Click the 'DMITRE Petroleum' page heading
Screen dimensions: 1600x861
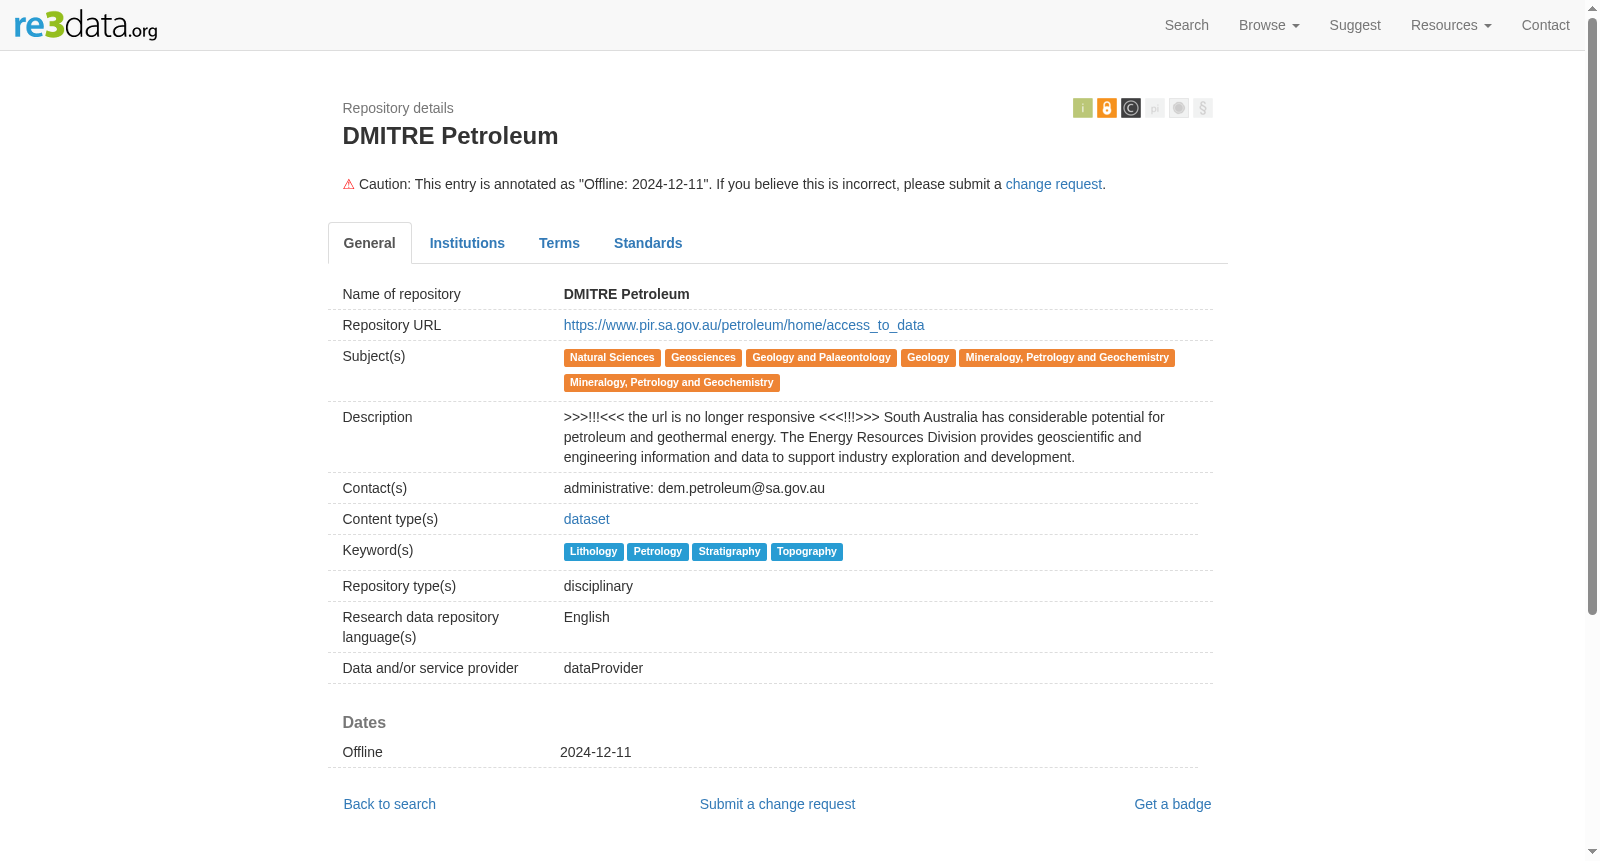(x=450, y=136)
